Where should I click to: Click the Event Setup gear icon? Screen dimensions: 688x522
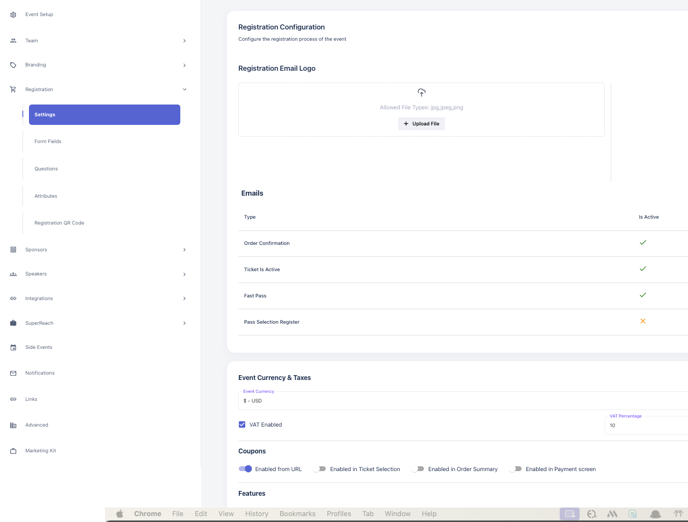pos(13,15)
